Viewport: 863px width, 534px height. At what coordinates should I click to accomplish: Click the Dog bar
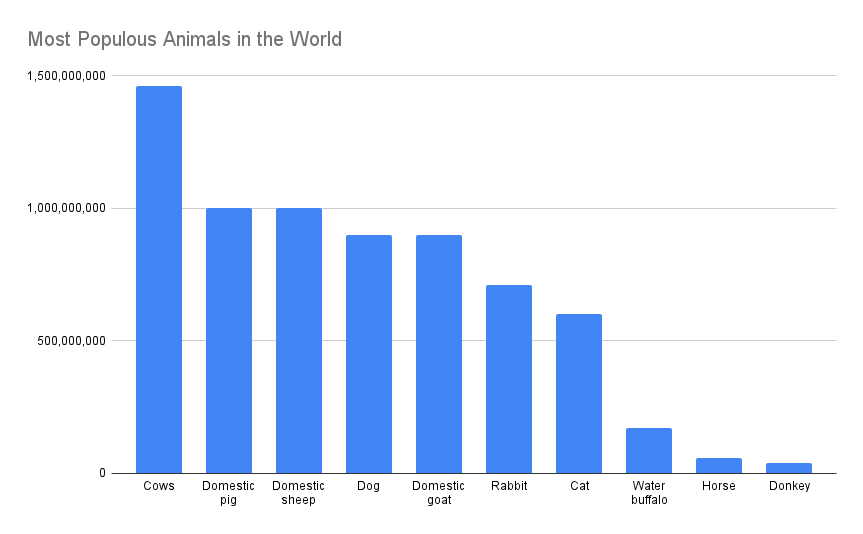pos(369,354)
